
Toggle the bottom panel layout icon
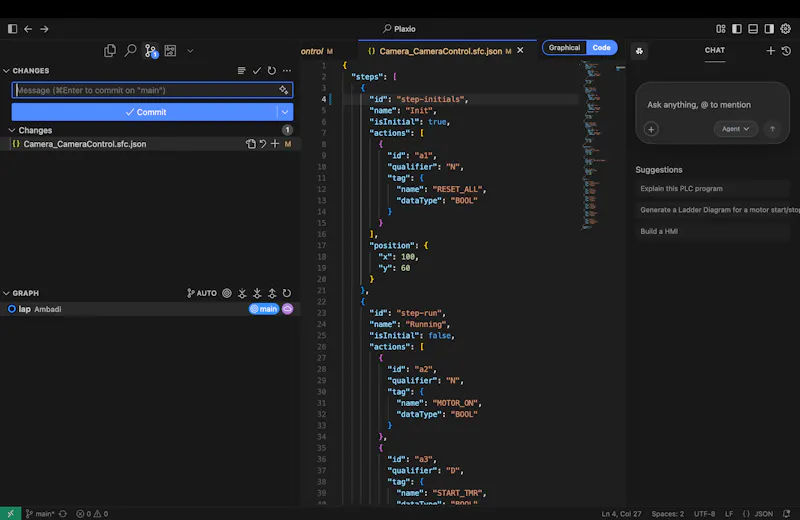[753, 29]
